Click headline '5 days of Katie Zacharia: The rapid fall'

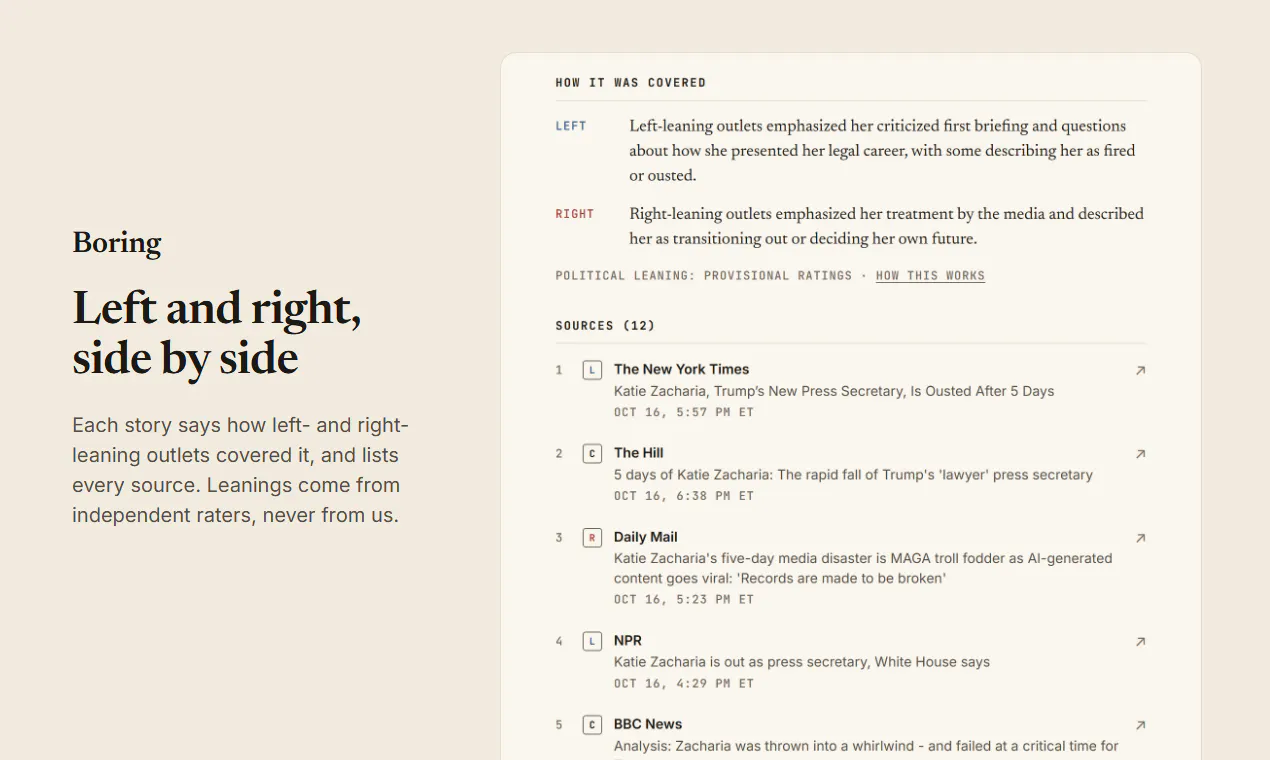tap(853, 475)
